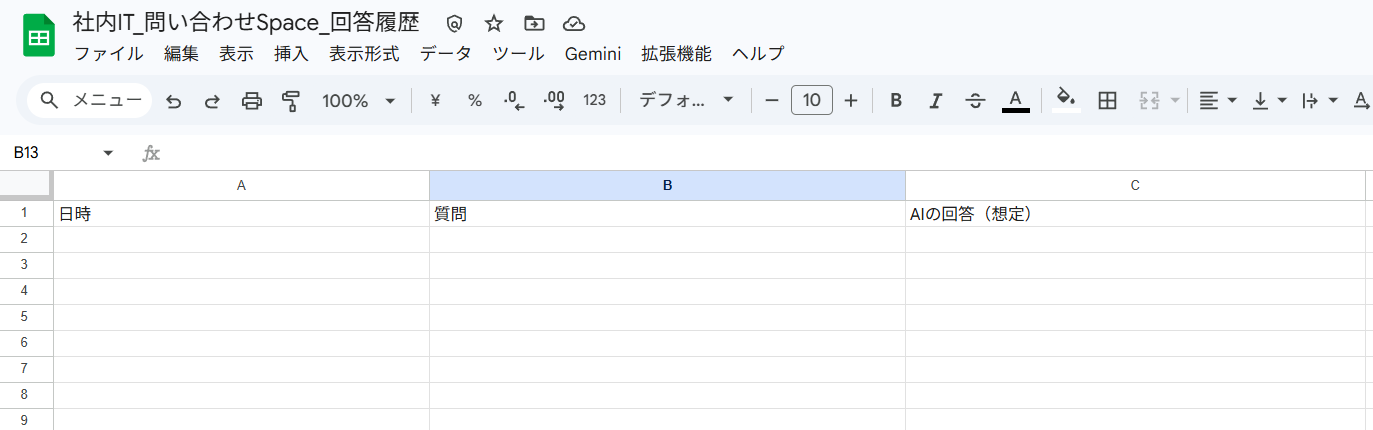
Task: Select the paint format roller icon
Action: (291, 101)
